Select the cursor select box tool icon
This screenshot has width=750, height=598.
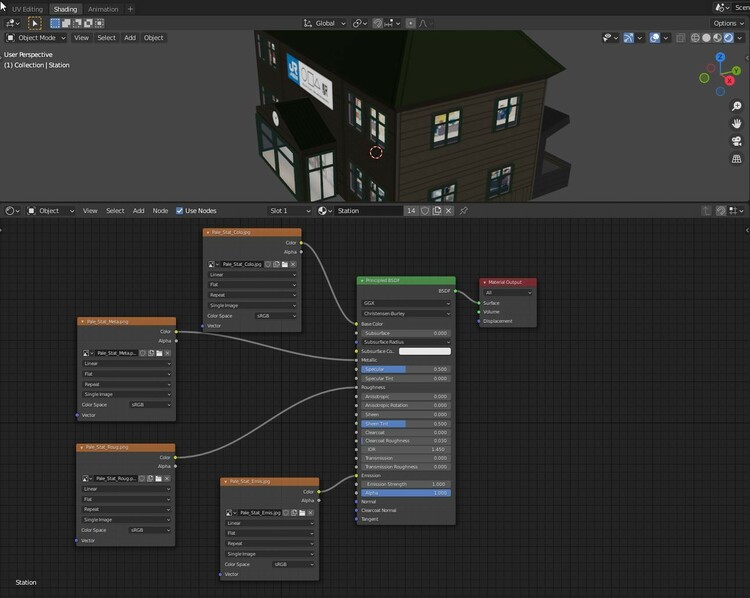(35, 23)
